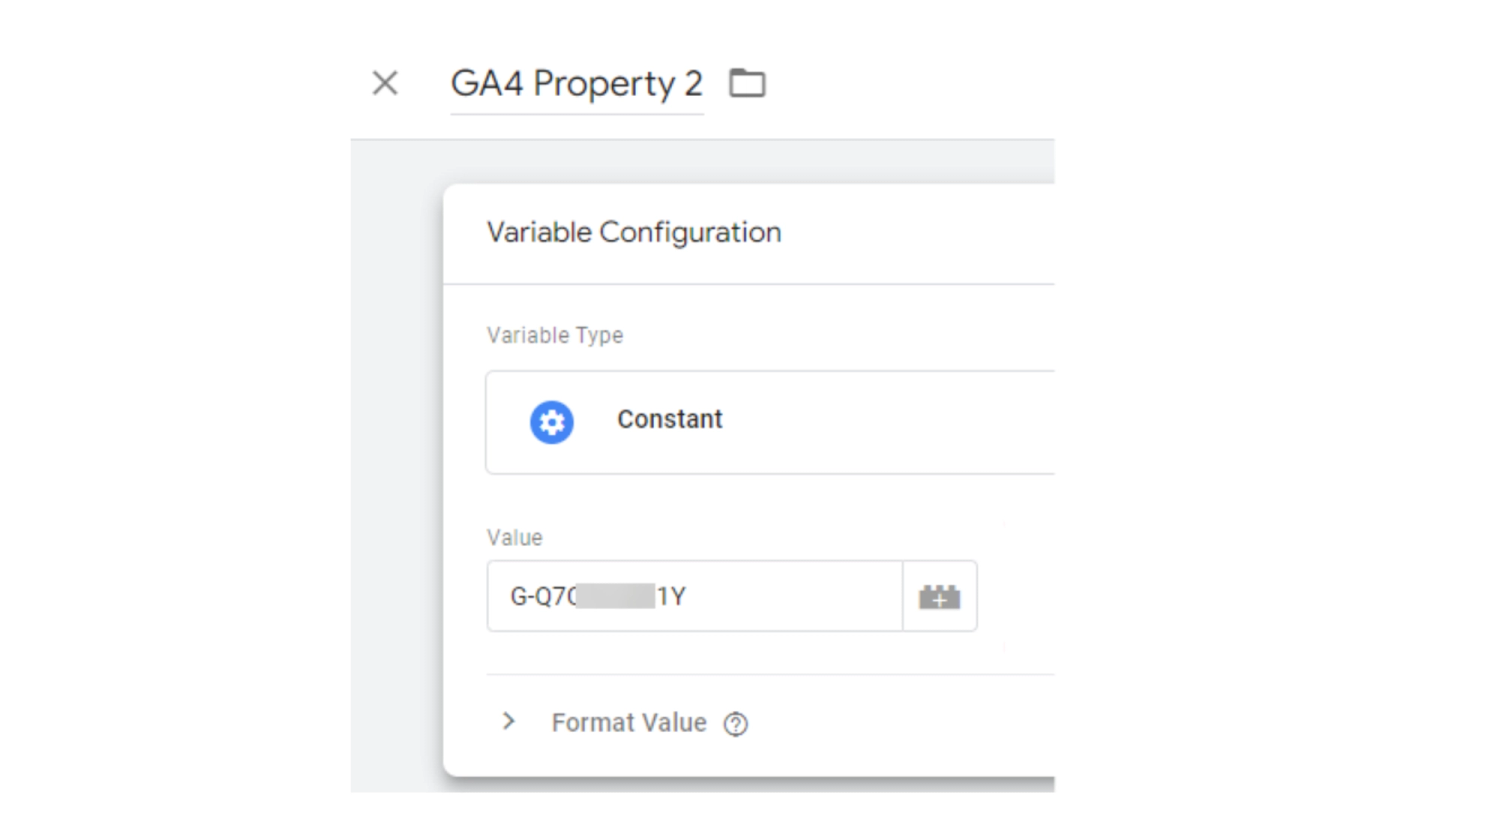The image size is (1500, 822).
Task: Click the Variable Configuration heading
Action: click(634, 233)
